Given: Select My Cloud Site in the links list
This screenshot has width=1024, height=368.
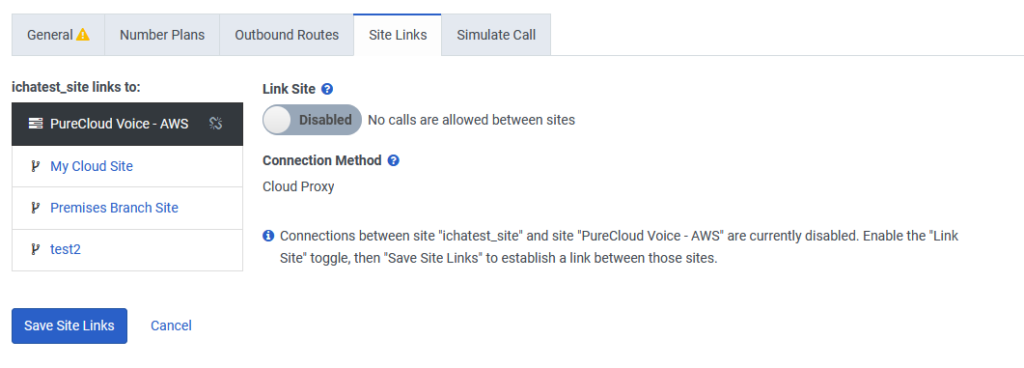Looking at the screenshot, I should 127,166.
